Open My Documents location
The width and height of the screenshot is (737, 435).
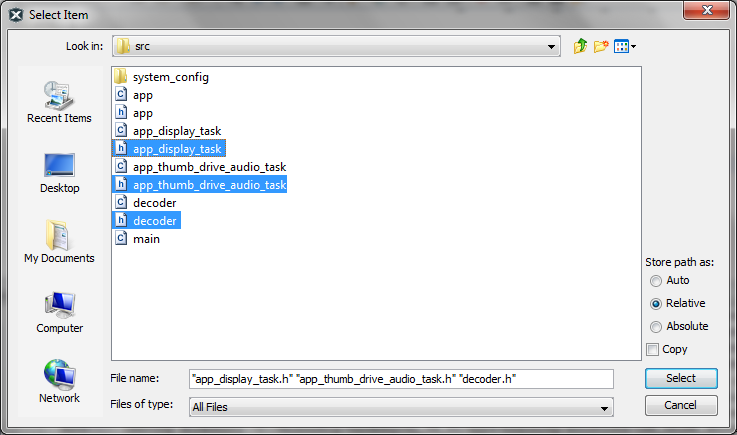pos(59,242)
